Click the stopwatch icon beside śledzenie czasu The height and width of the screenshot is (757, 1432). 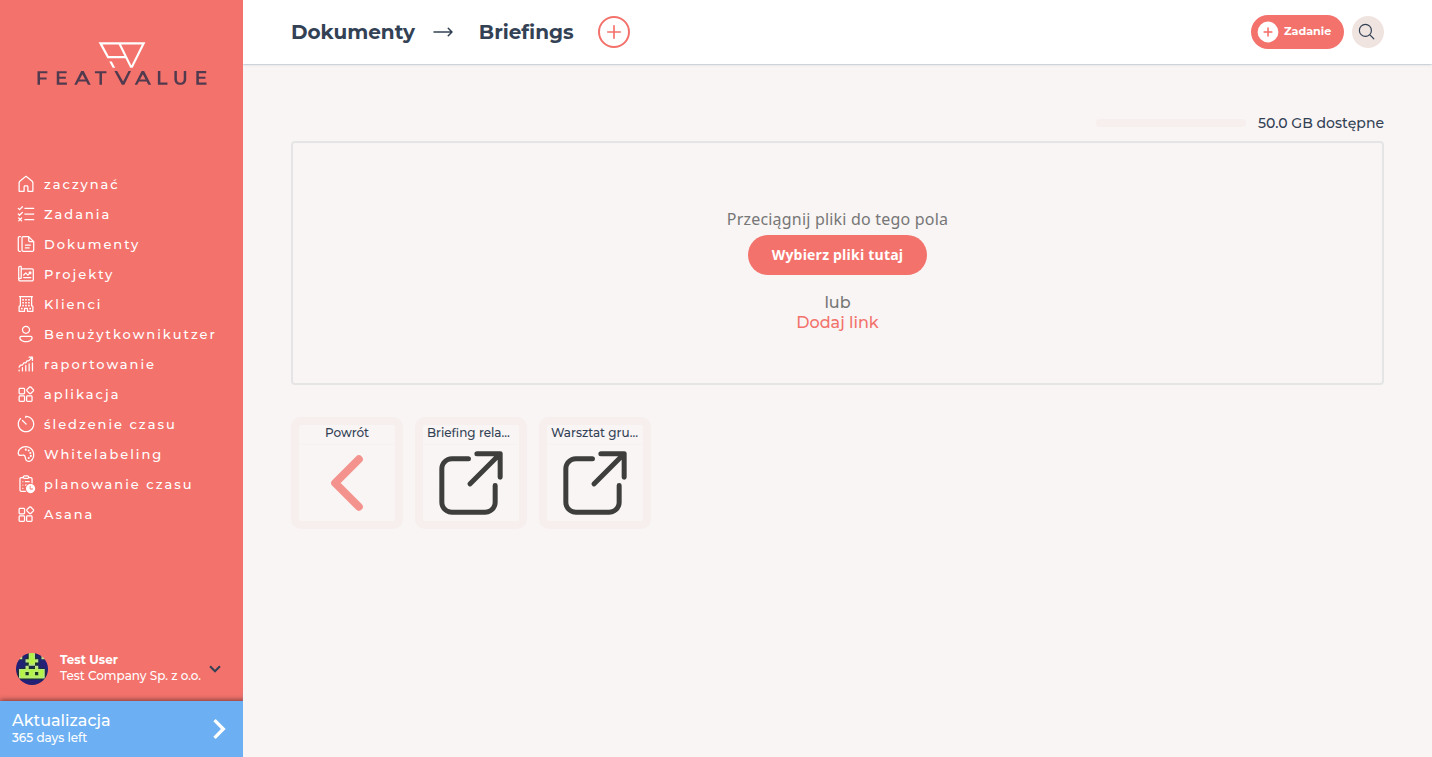point(26,424)
